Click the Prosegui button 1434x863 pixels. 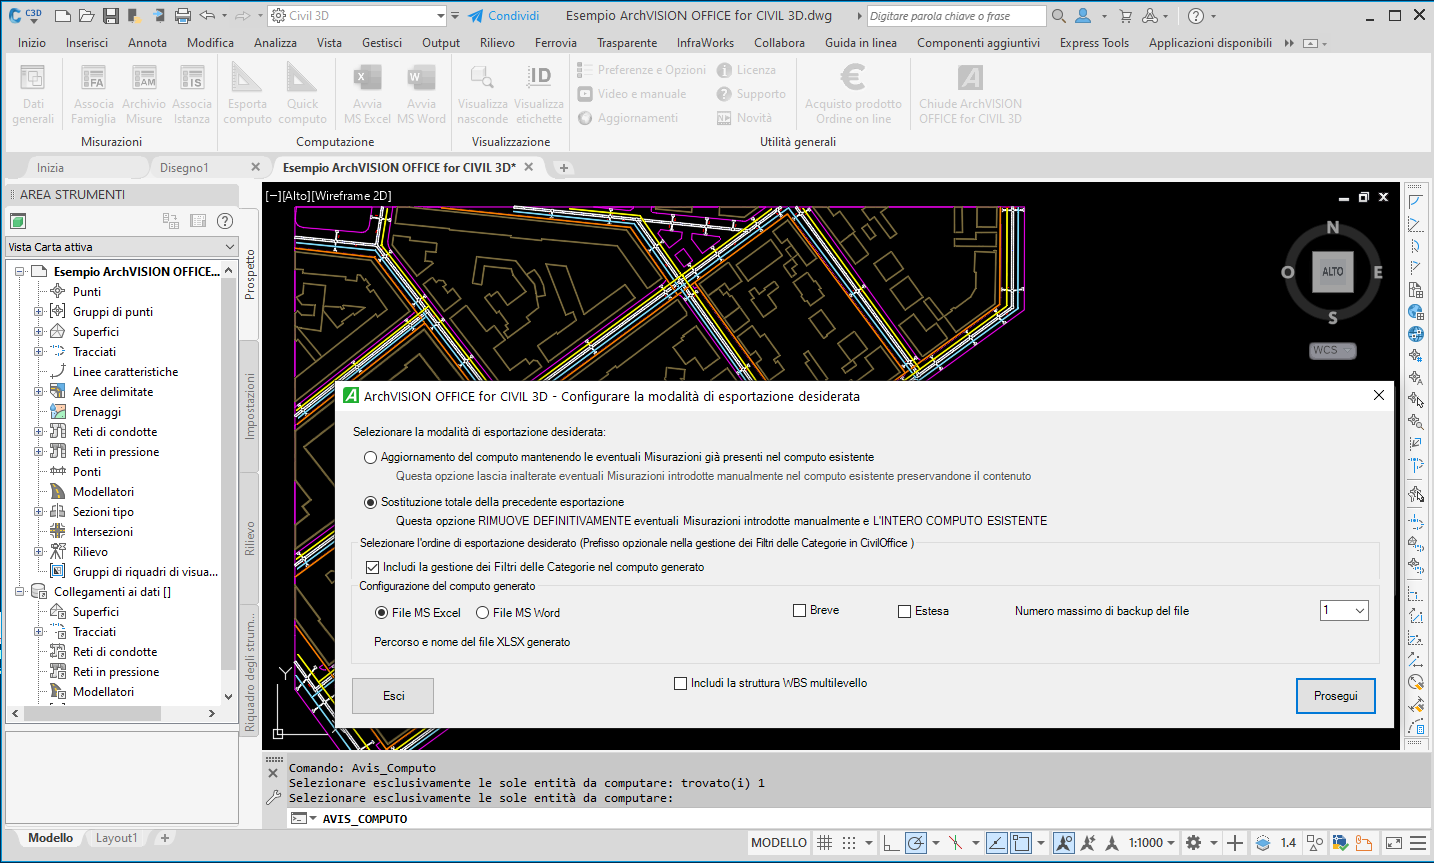coord(1335,696)
